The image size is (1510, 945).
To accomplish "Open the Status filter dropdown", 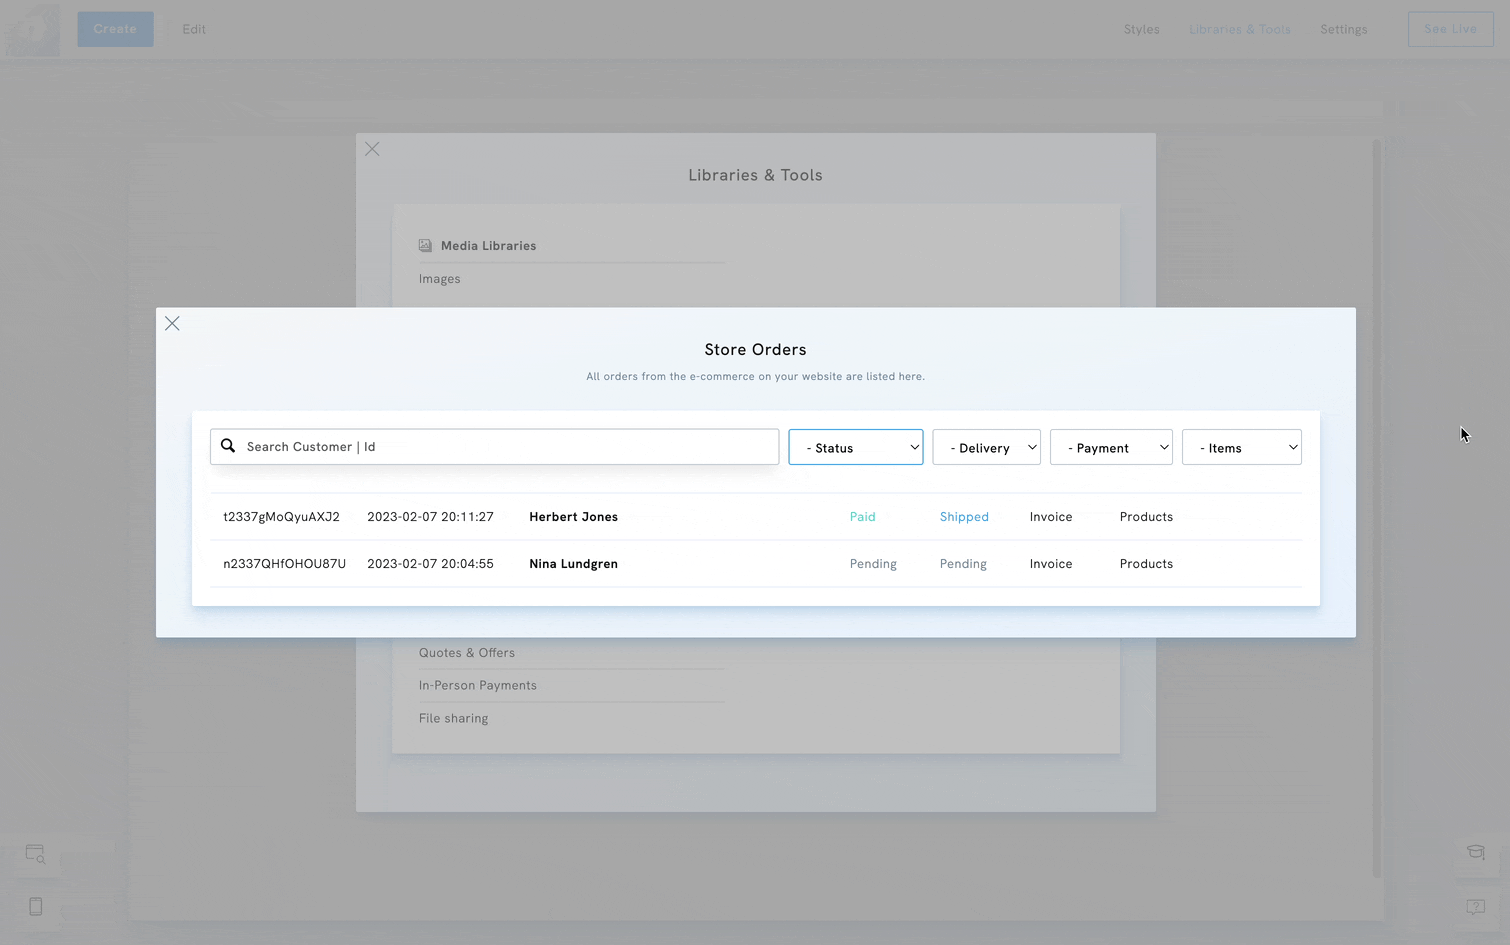I will click(x=855, y=448).
